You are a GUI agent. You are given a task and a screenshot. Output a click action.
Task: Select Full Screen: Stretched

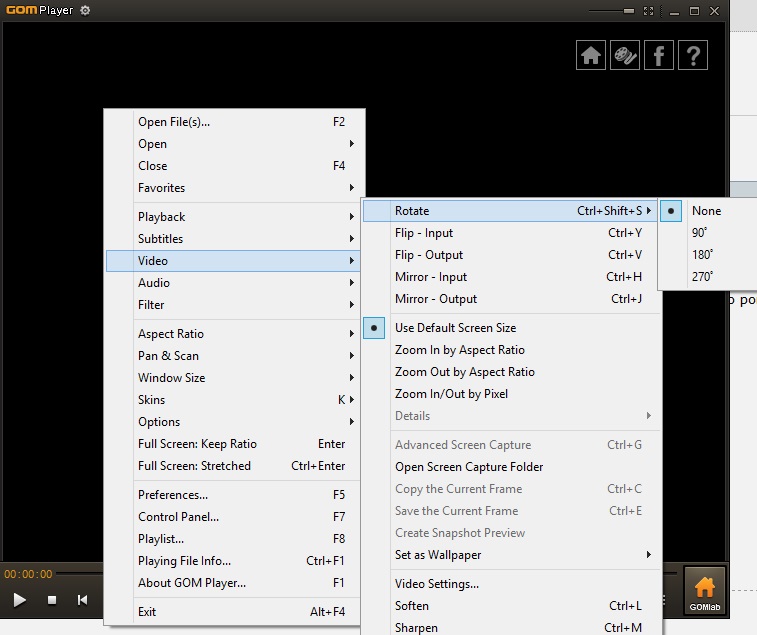click(x=233, y=466)
